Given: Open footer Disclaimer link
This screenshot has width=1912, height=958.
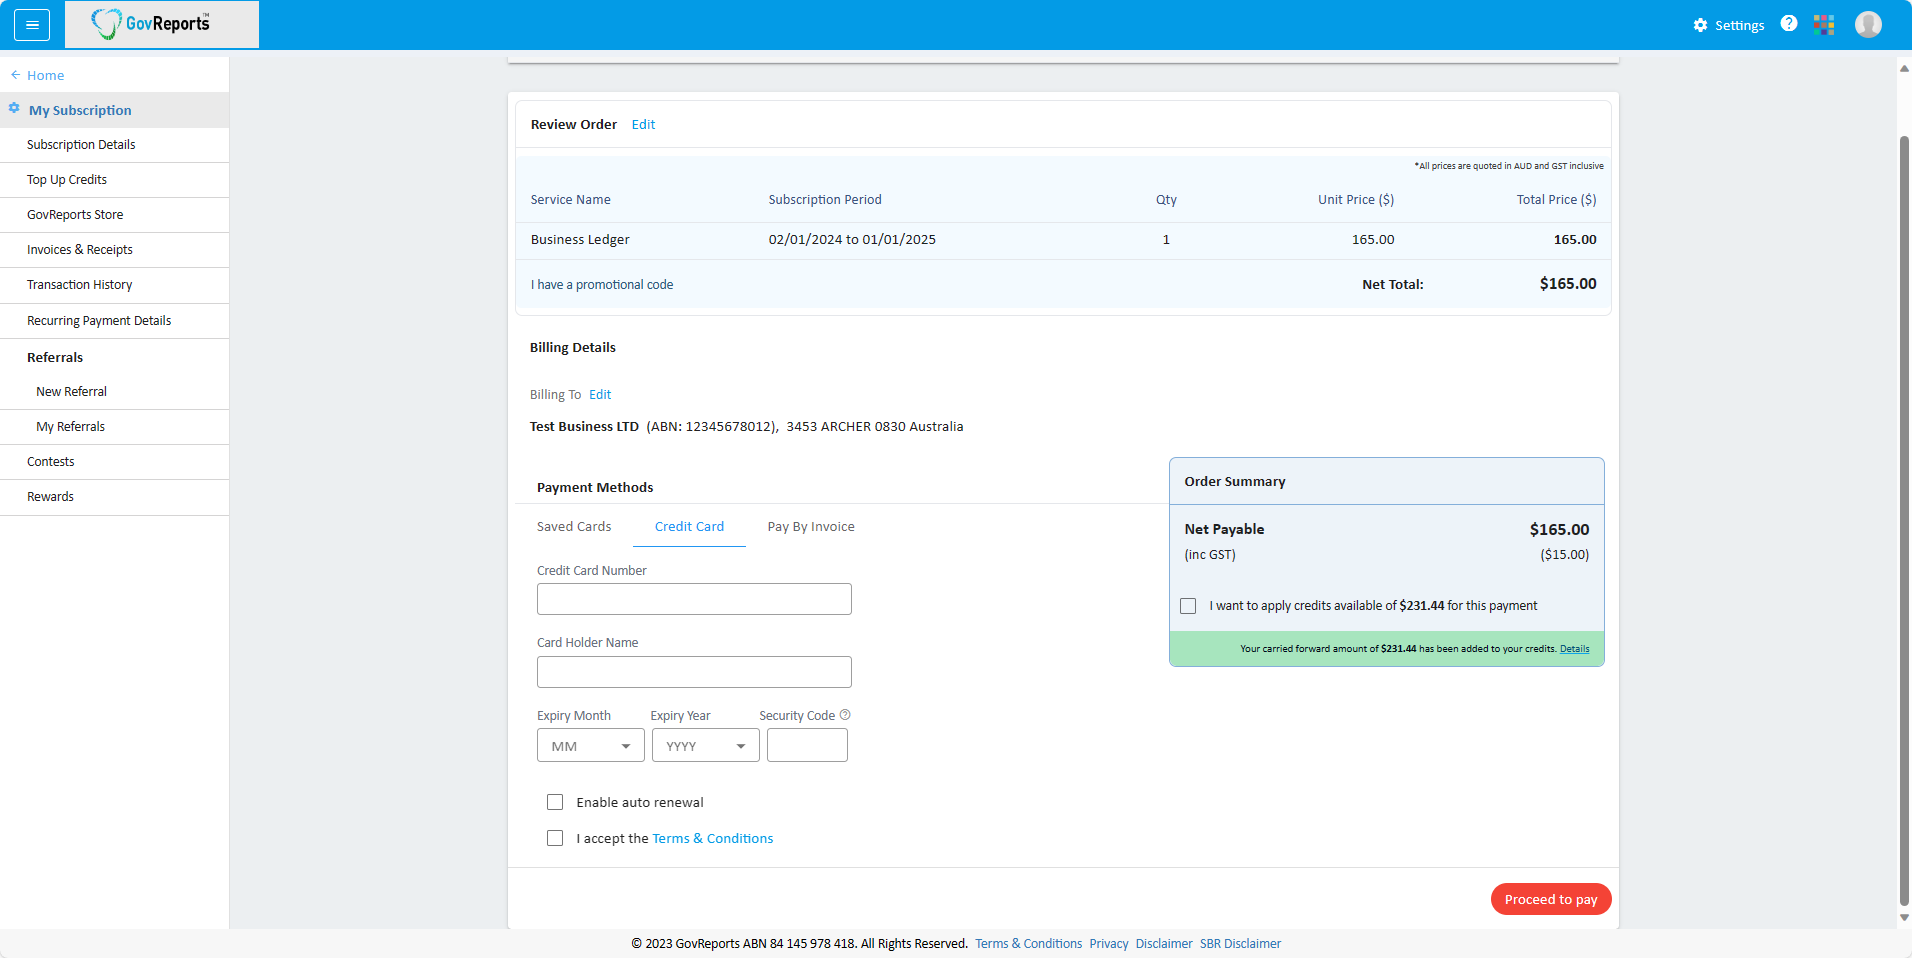Looking at the screenshot, I should point(1164,944).
